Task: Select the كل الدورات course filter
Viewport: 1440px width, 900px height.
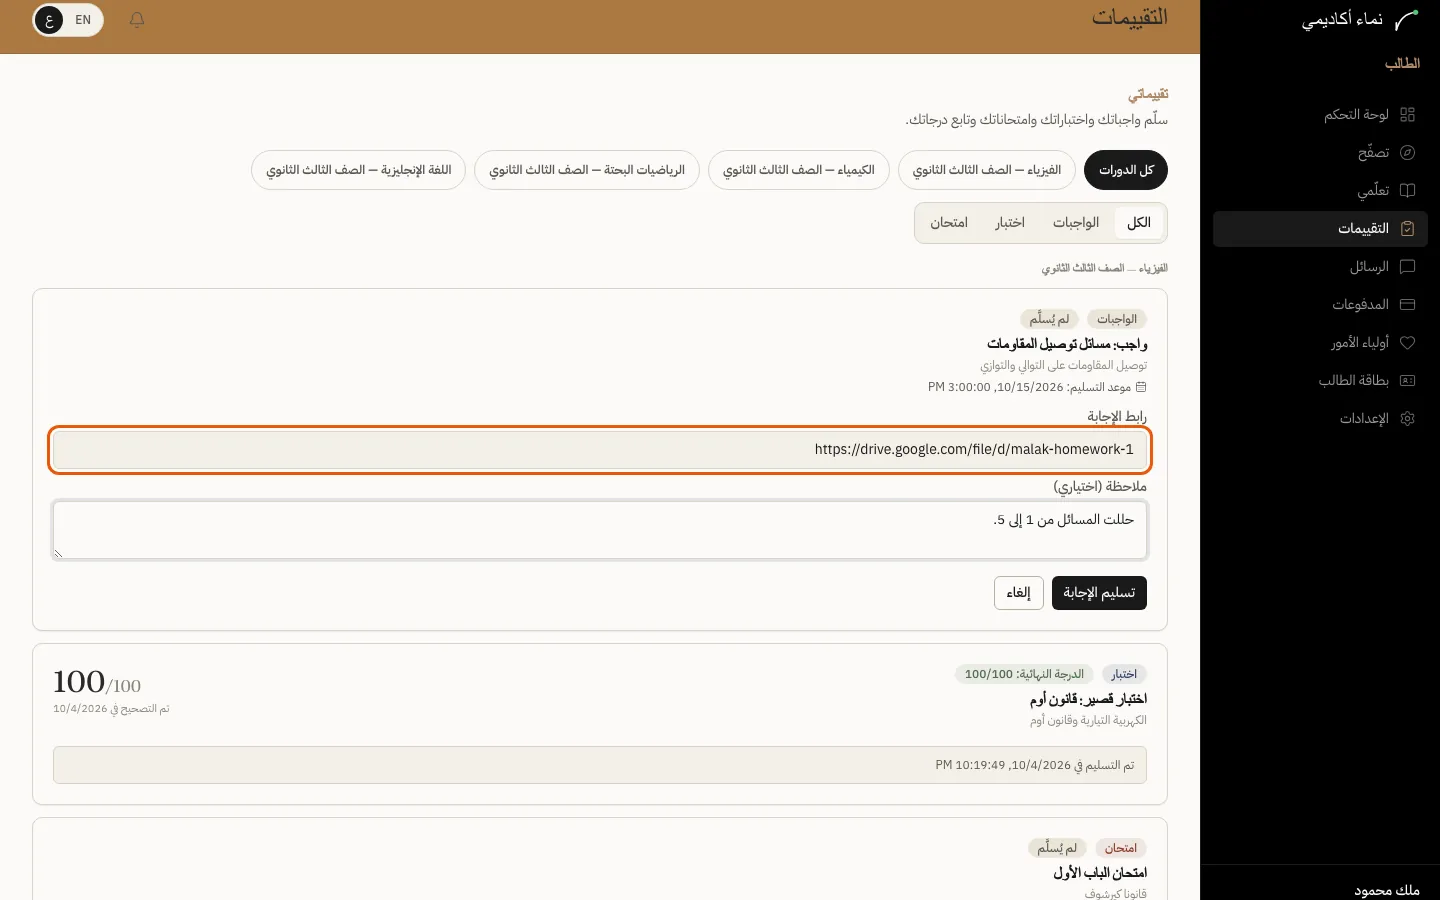Action: pos(1126,170)
